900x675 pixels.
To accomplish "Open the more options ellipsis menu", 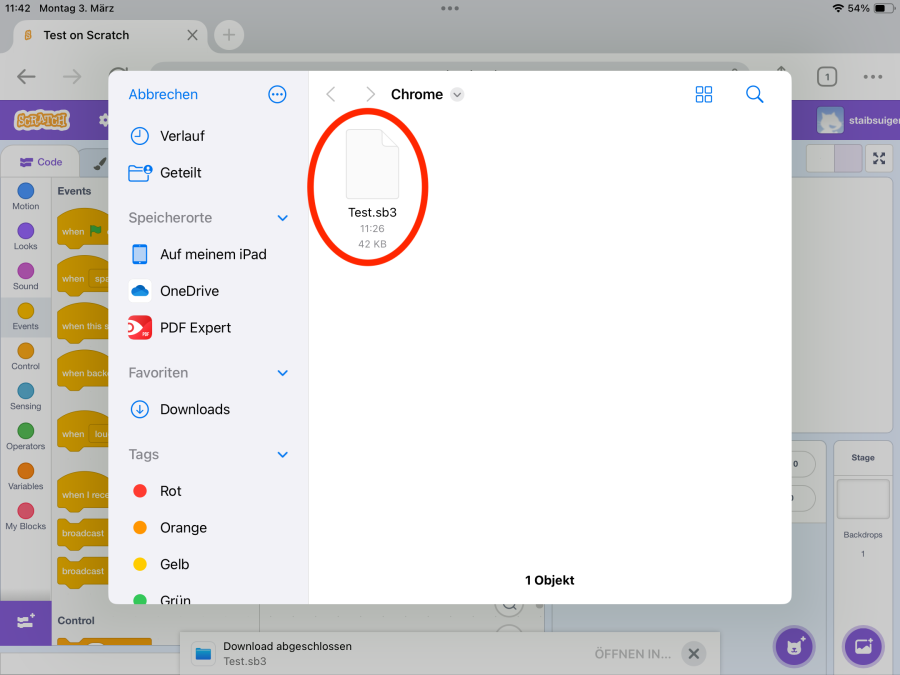I will [277, 94].
